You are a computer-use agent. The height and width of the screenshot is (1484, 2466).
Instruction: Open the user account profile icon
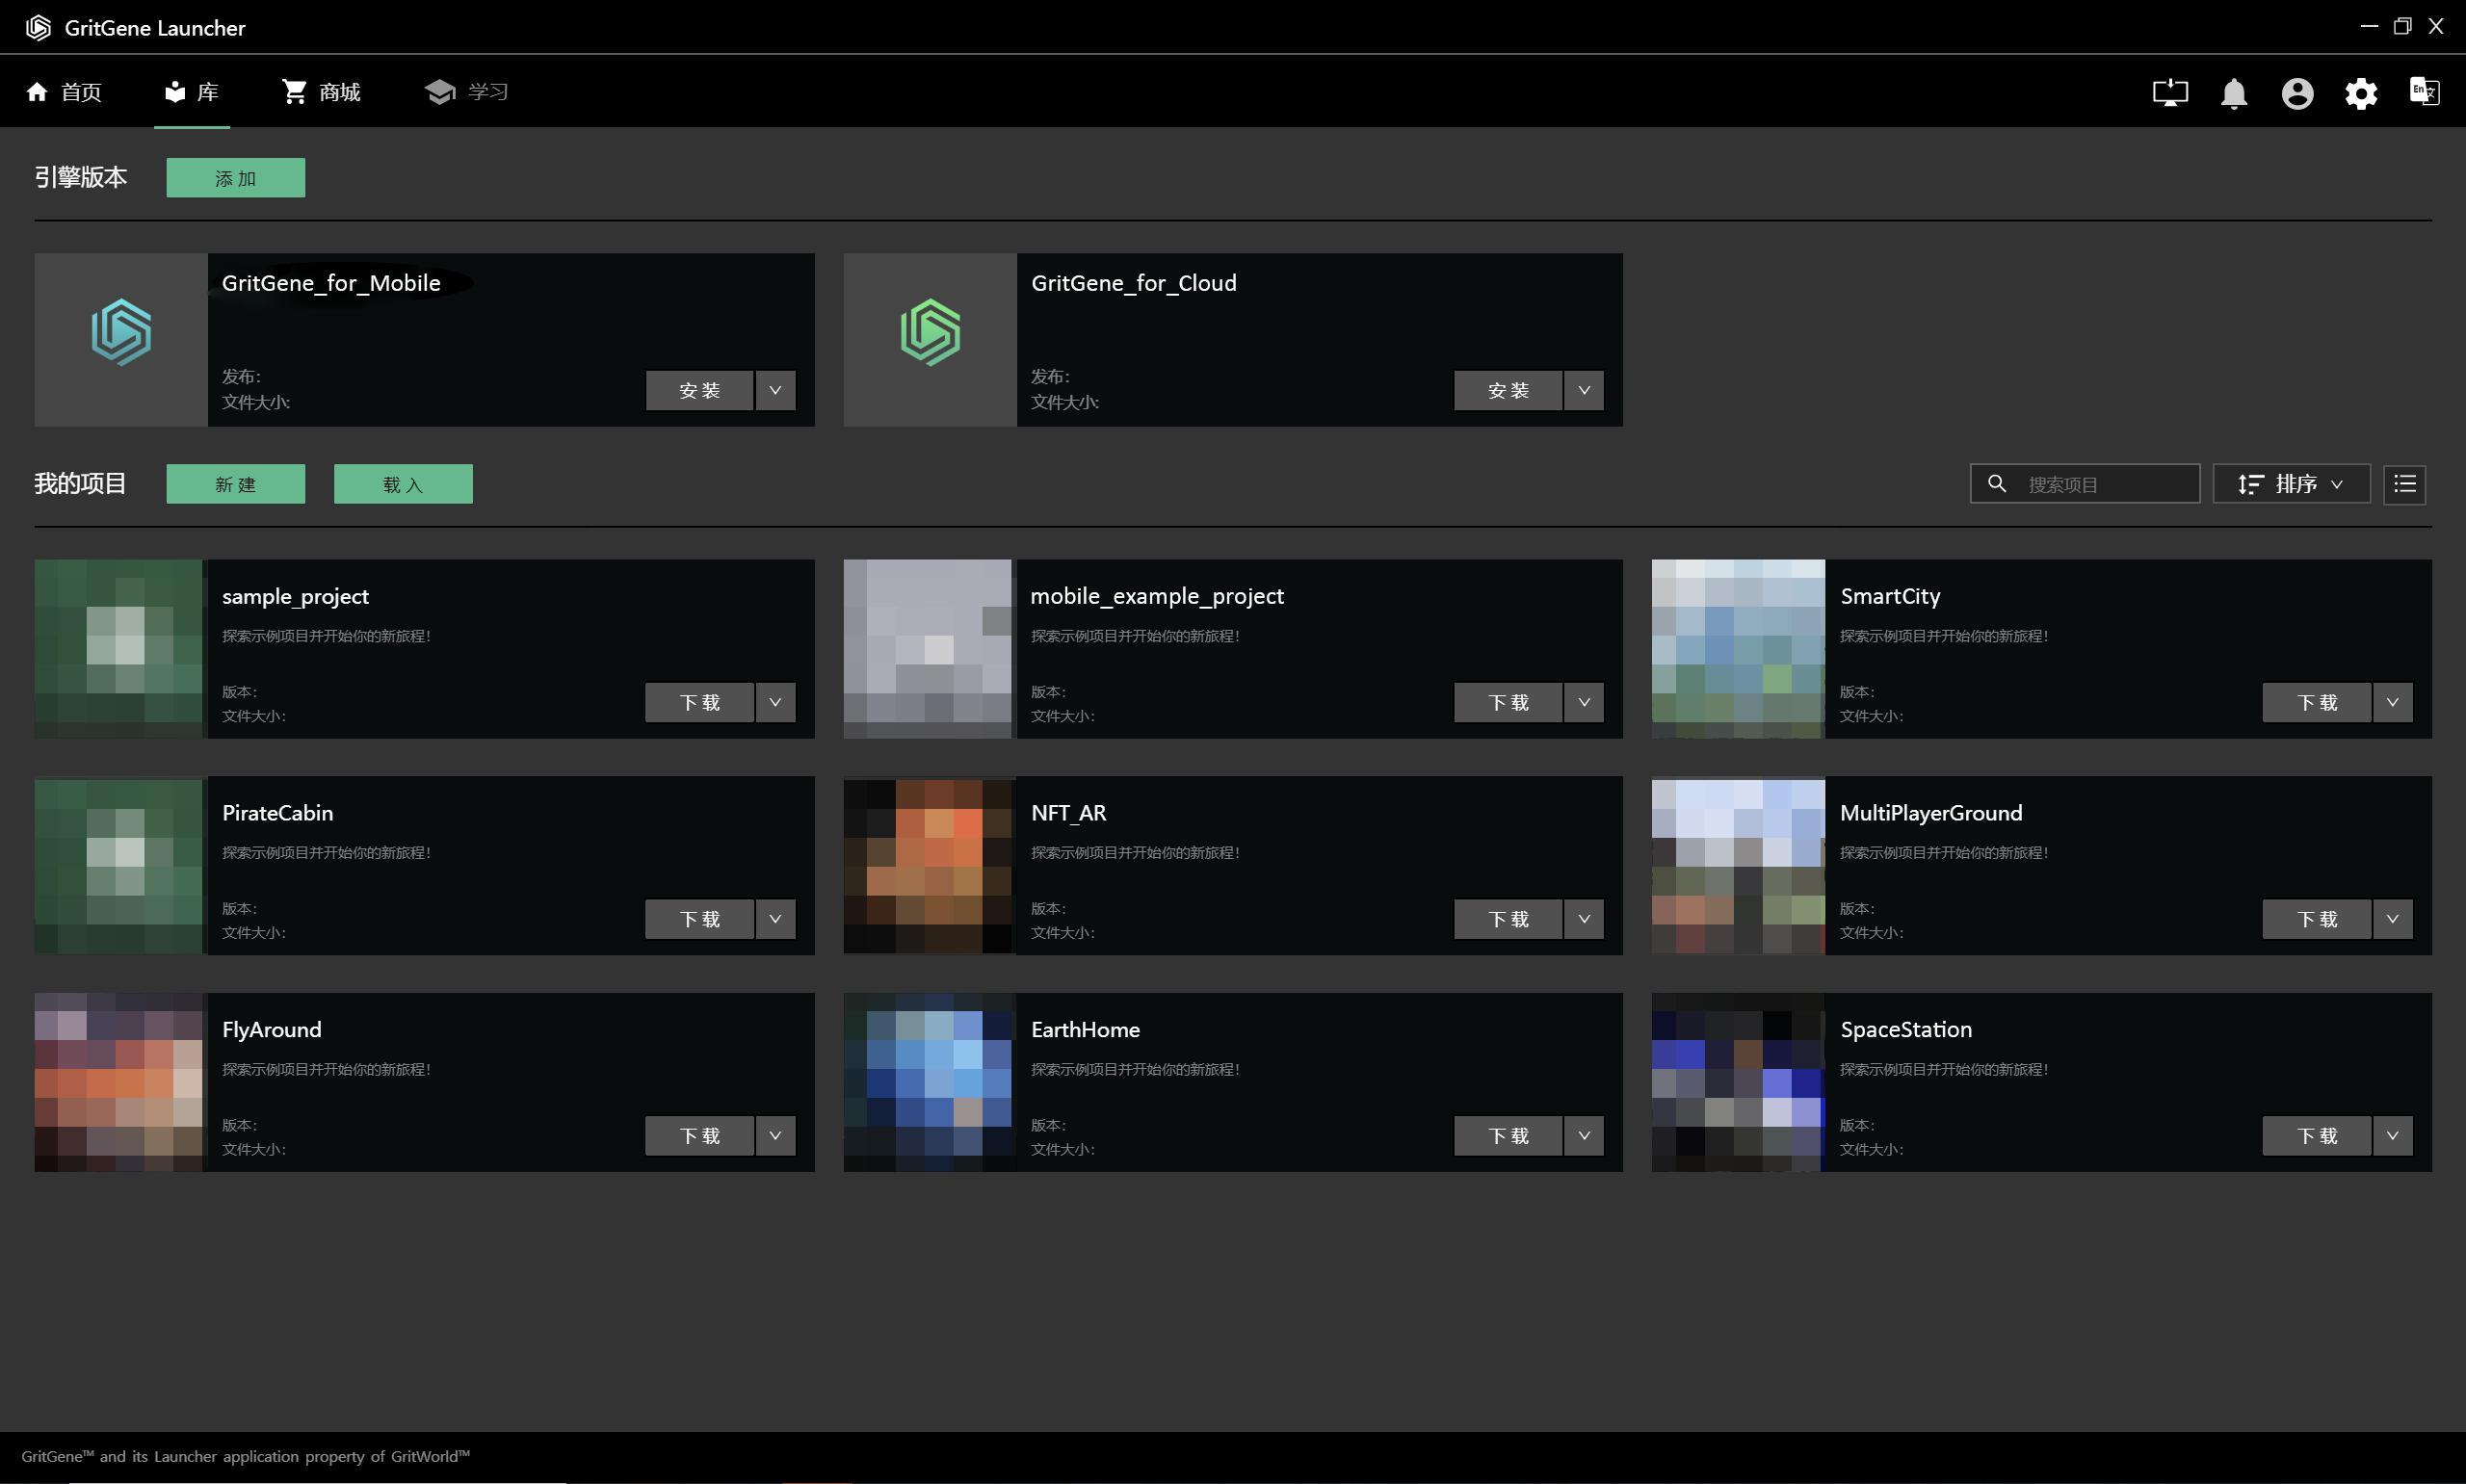pos(2297,93)
